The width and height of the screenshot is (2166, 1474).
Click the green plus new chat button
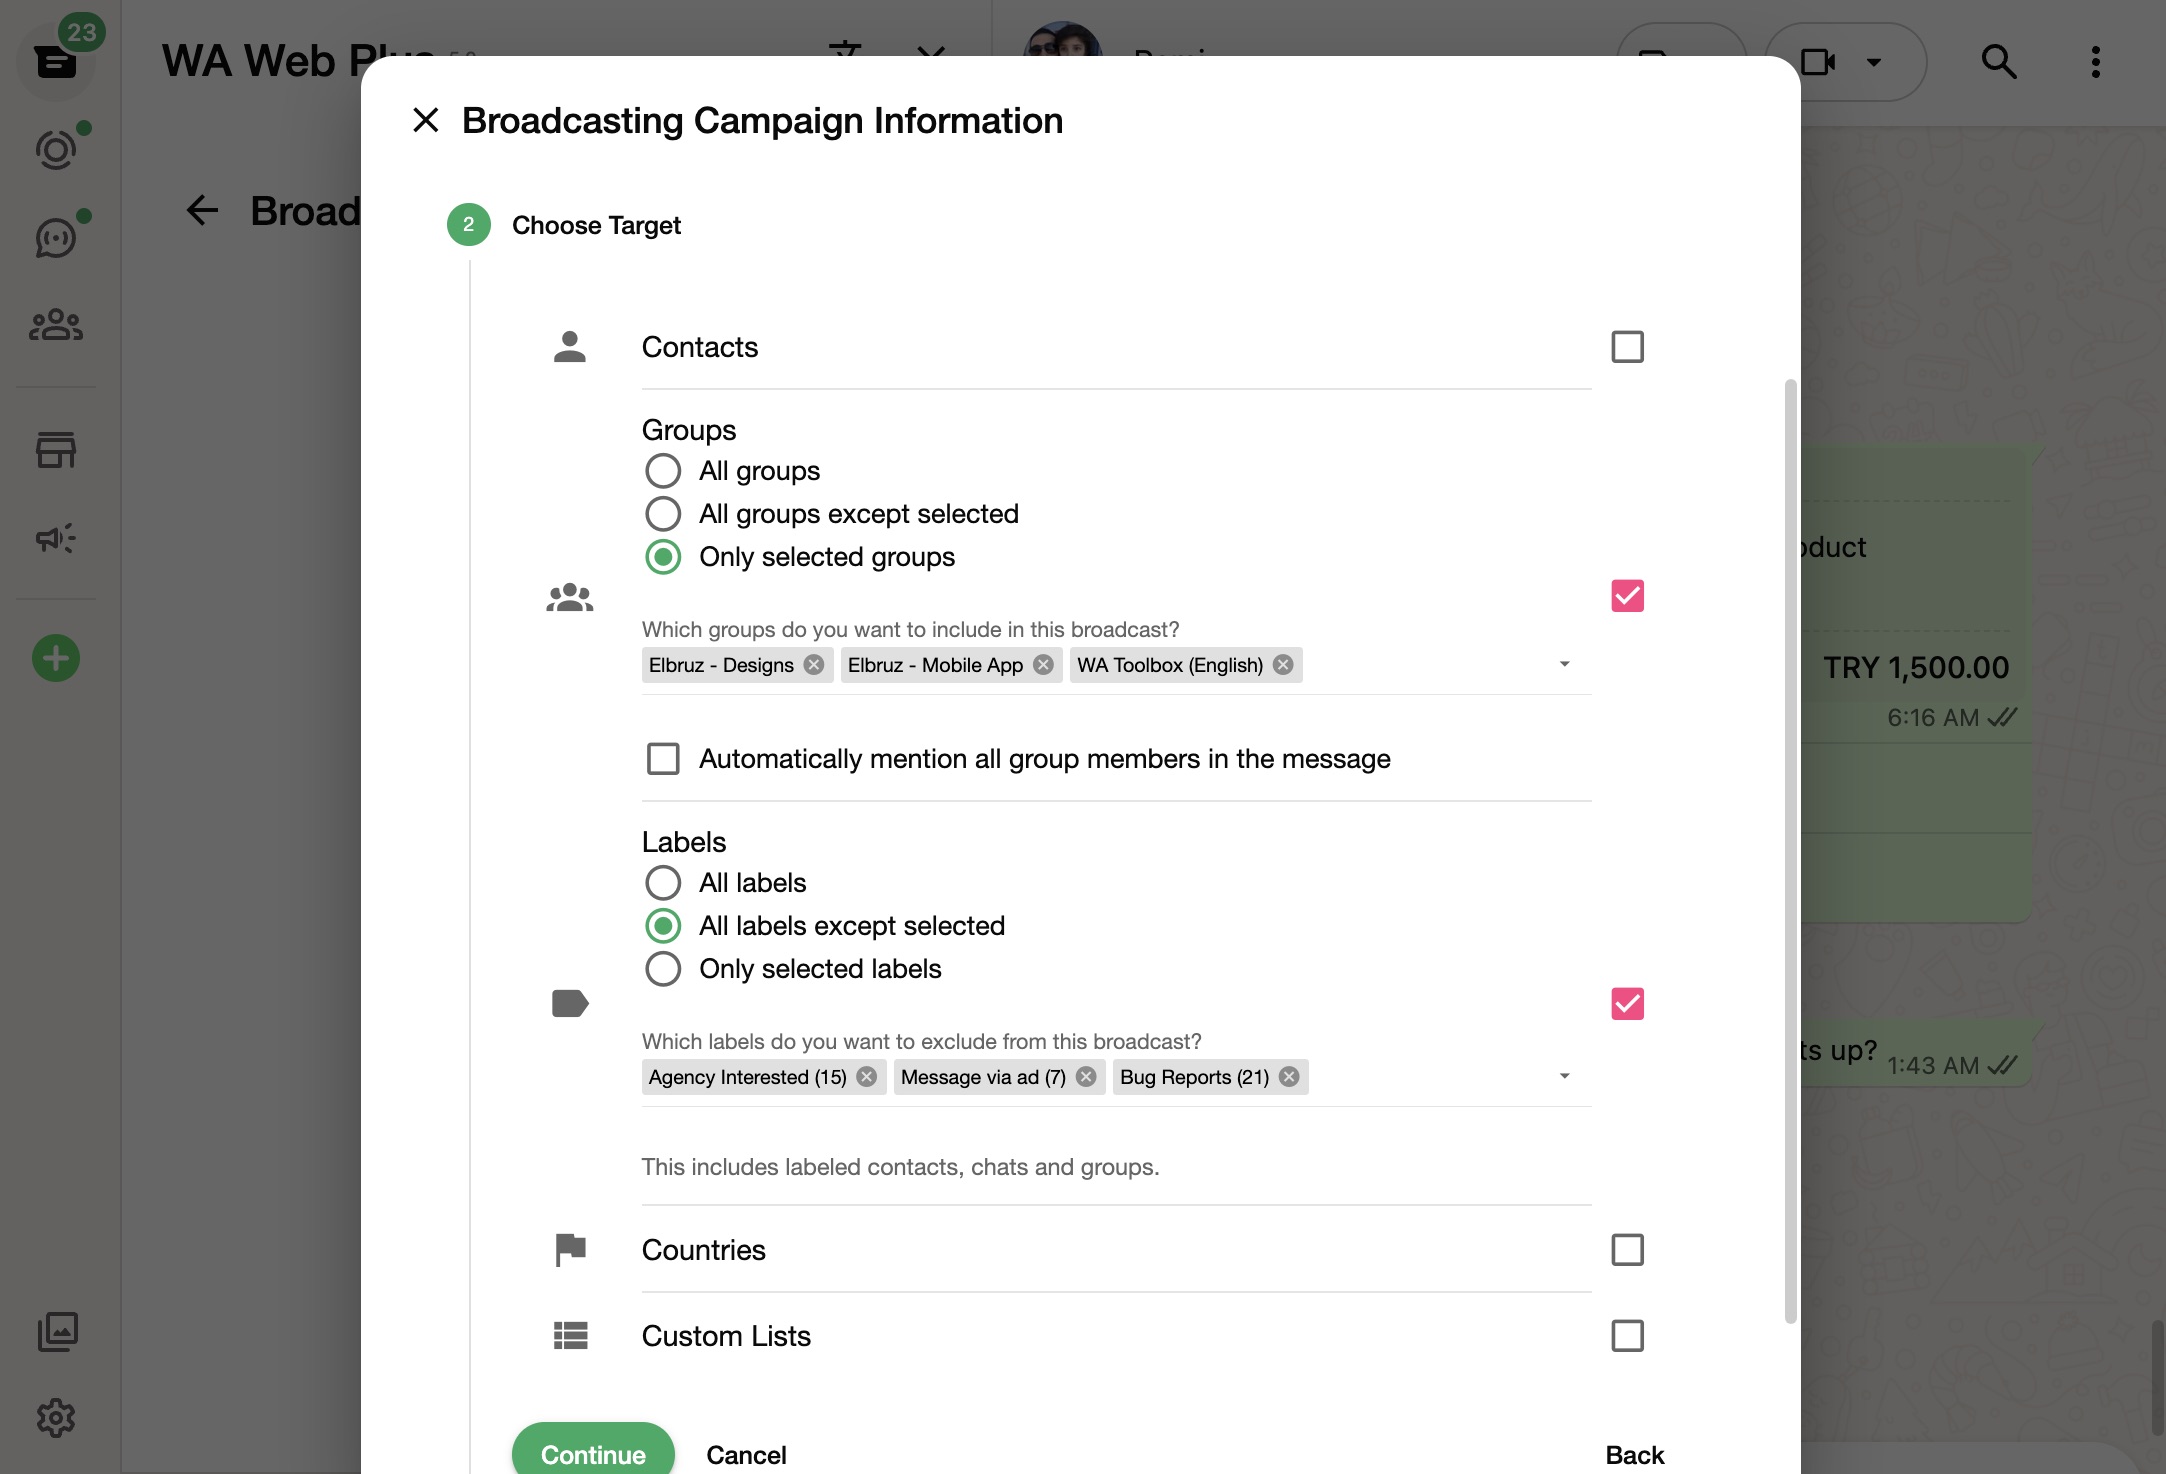(x=56, y=657)
